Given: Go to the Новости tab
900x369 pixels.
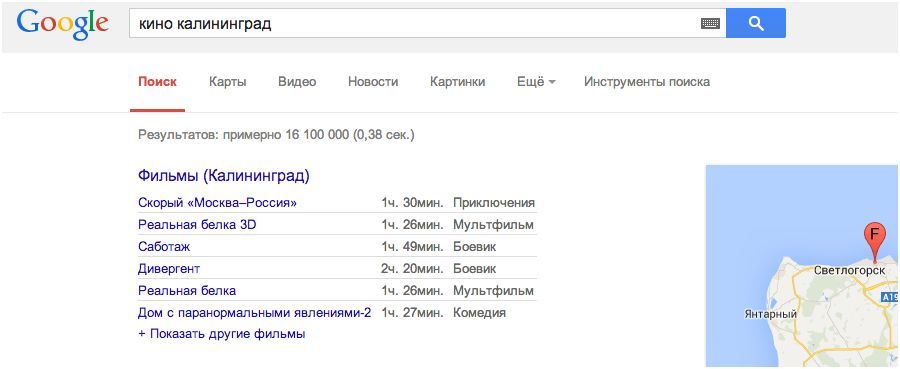Looking at the screenshot, I should [x=373, y=81].
